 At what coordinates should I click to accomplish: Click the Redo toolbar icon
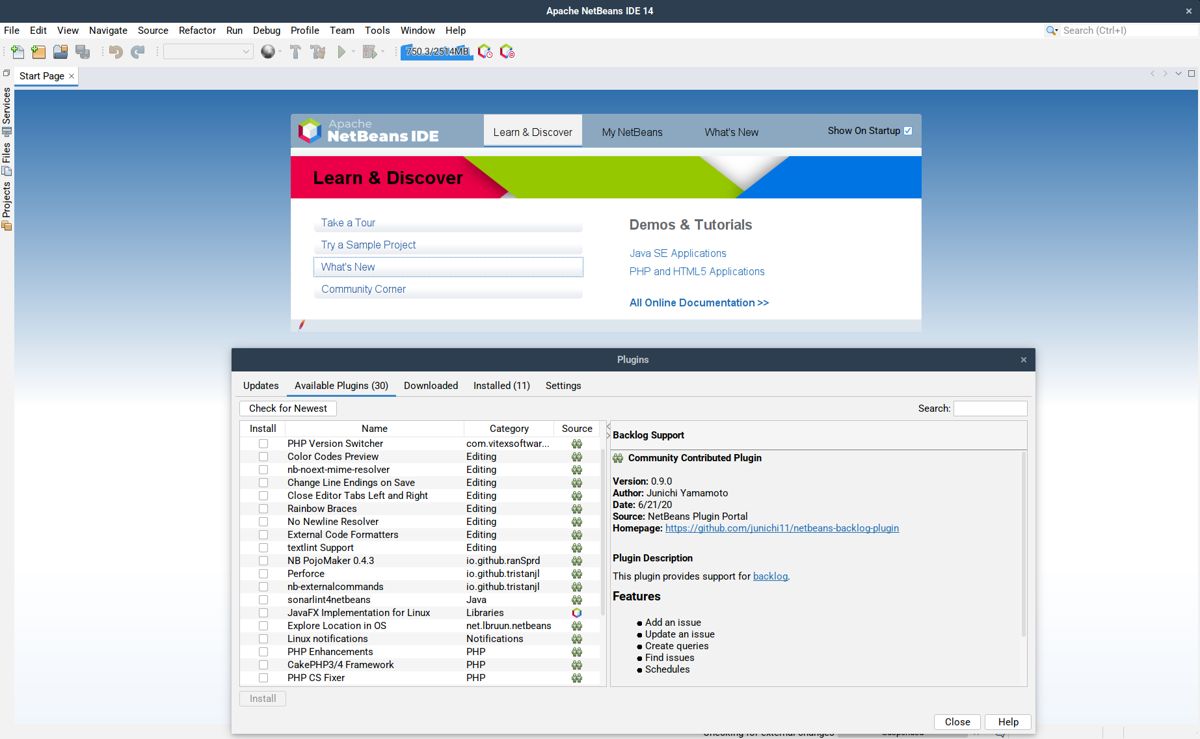click(x=138, y=52)
